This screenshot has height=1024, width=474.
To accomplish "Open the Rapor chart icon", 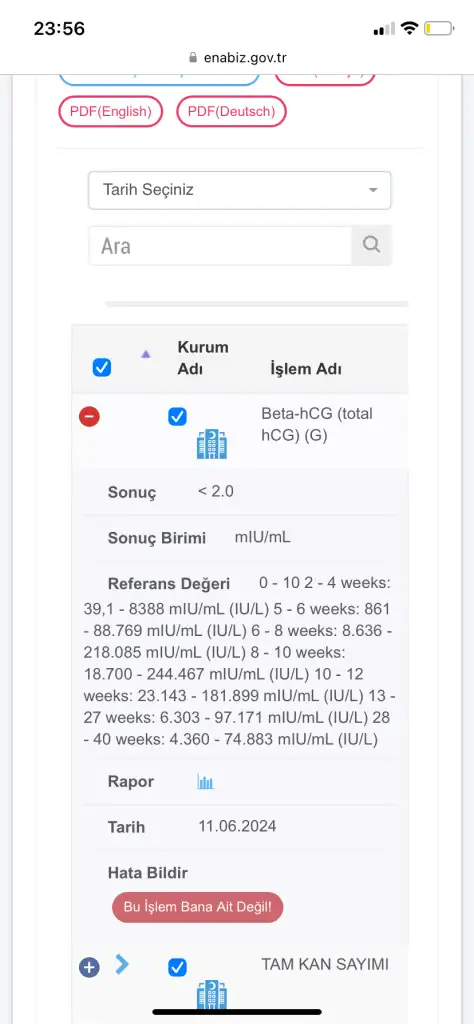I will point(206,782).
